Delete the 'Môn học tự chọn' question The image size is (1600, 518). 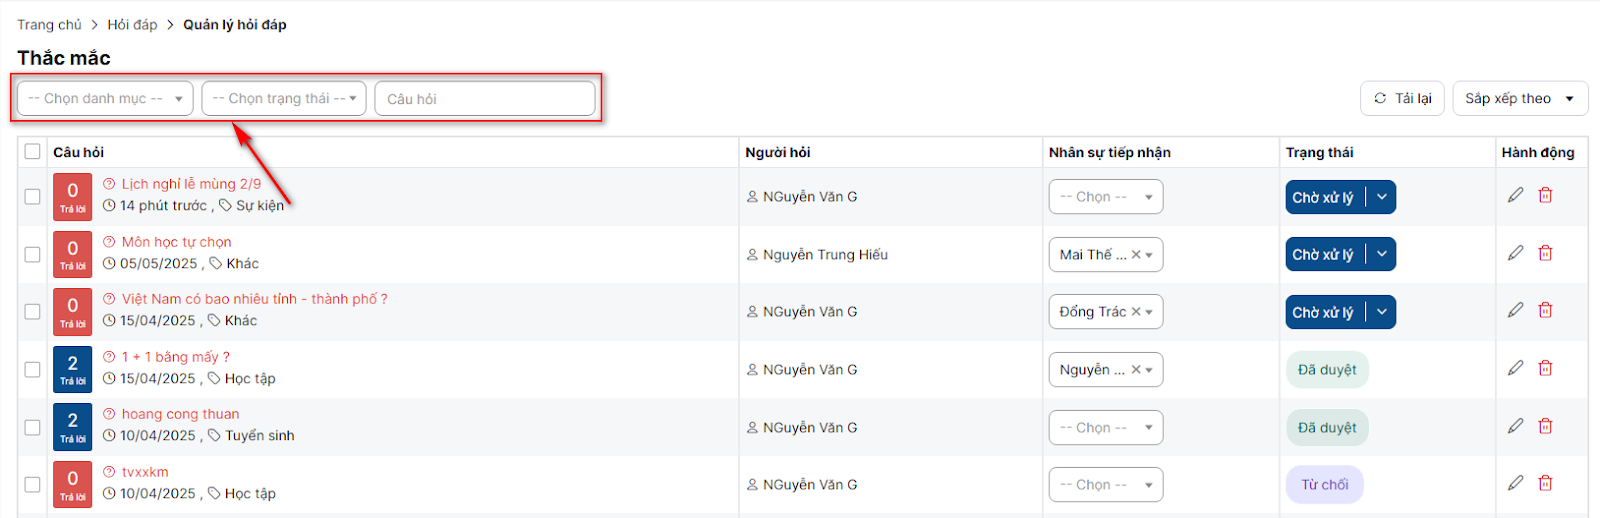1545,253
